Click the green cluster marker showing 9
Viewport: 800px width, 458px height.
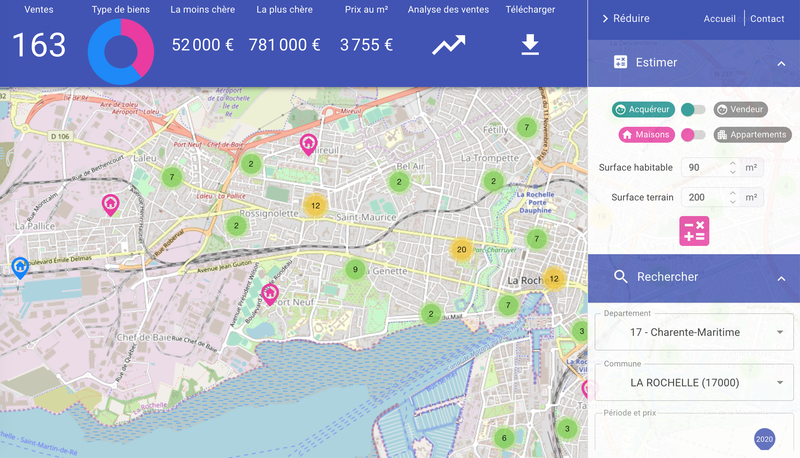click(354, 269)
